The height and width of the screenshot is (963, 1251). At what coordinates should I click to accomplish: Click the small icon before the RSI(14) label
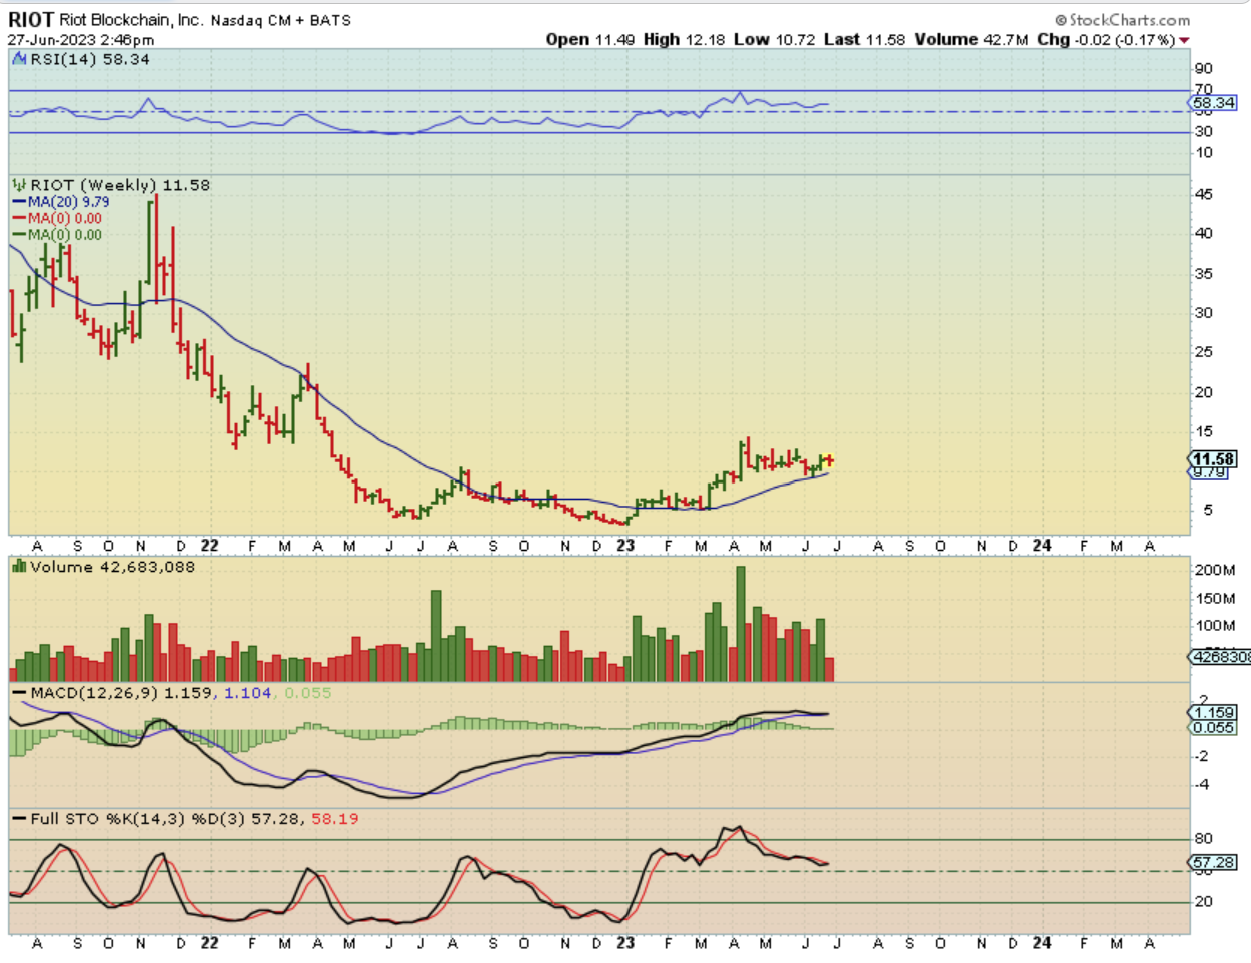19,59
